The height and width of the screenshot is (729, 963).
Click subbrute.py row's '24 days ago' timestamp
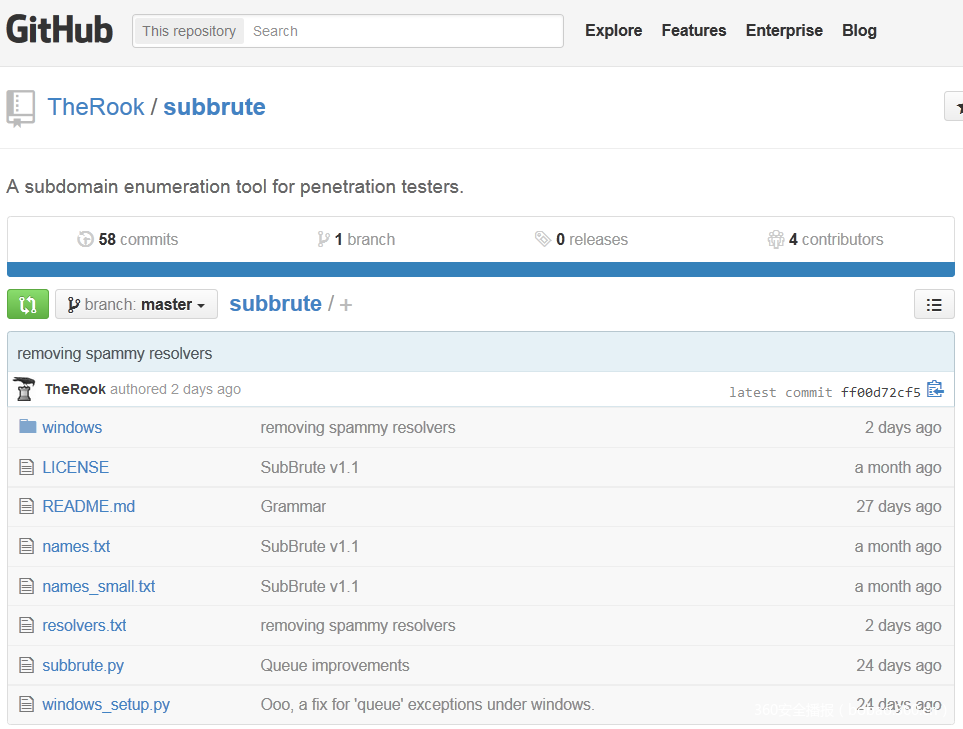pyautogui.click(x=899, y=665)
